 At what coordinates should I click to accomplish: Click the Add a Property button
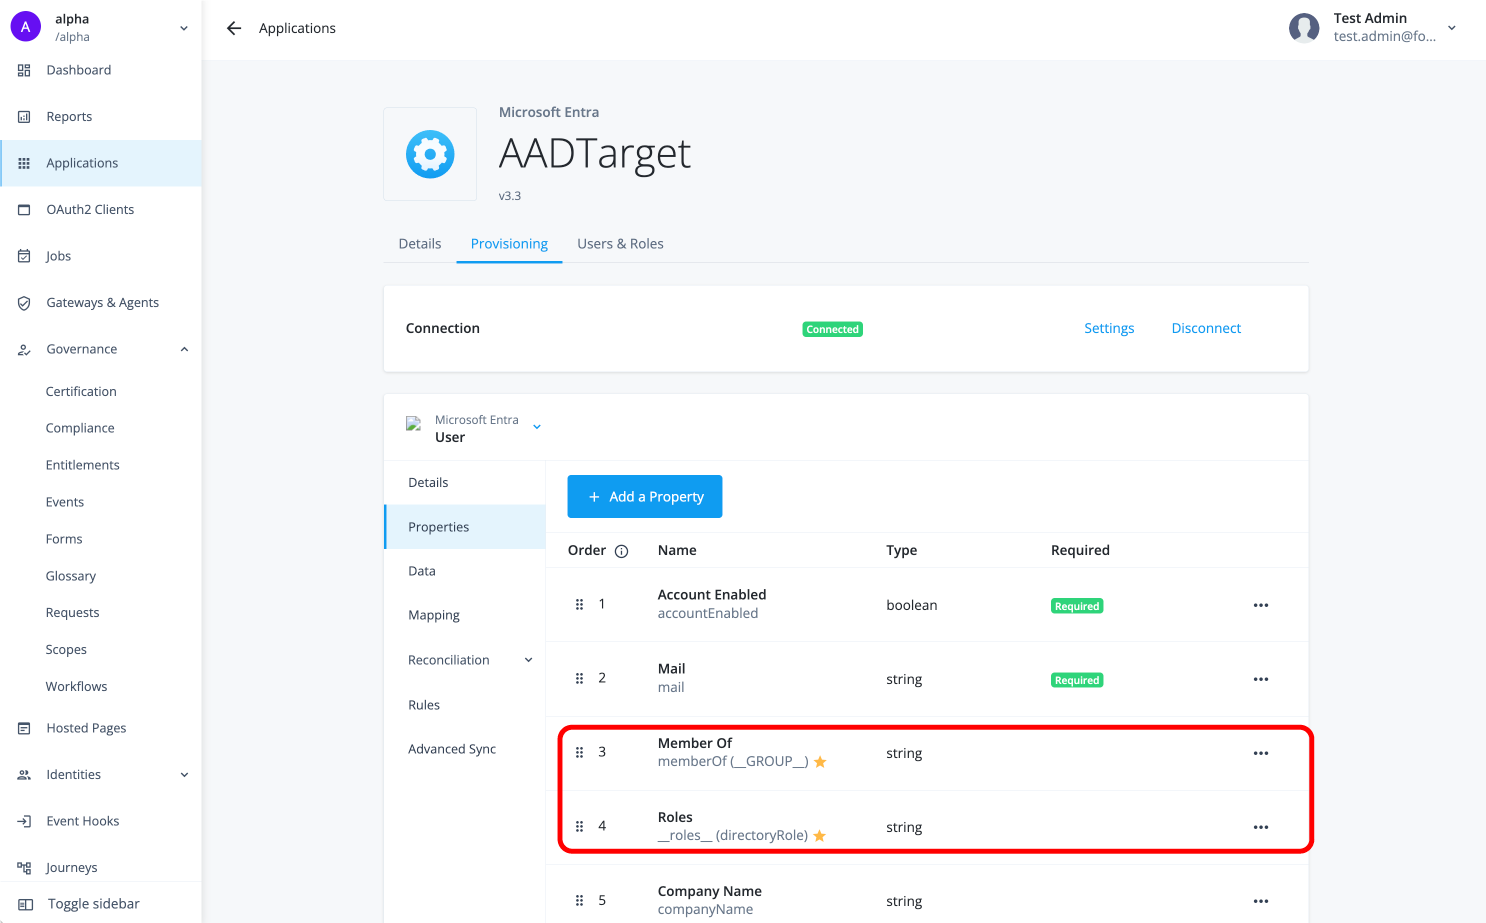click(x=644, y=496)
